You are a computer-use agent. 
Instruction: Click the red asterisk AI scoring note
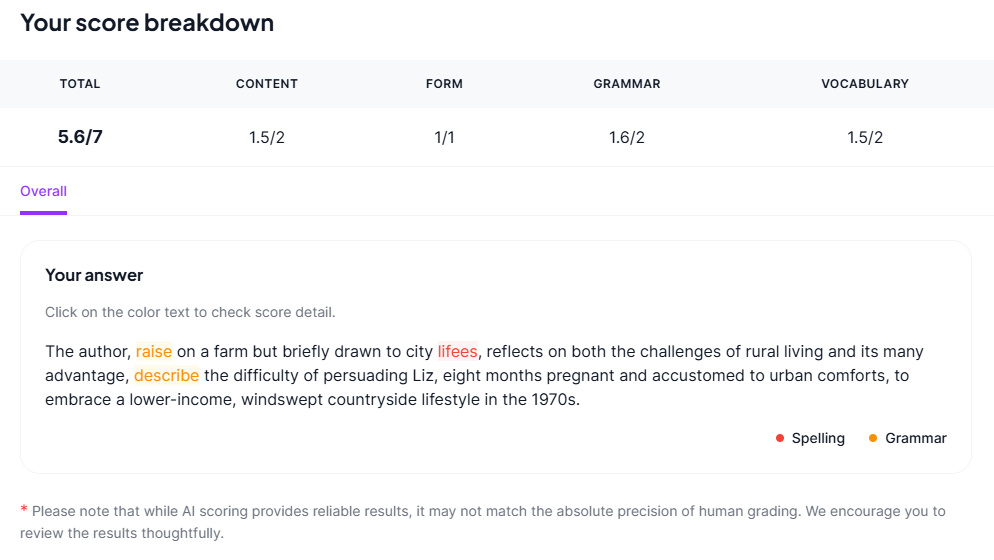point(24,510)
